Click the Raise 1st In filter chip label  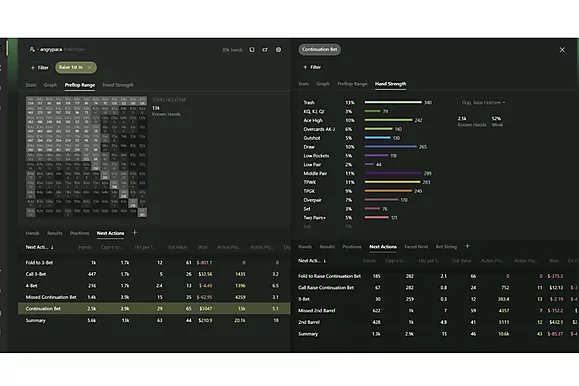coord(71,67)
